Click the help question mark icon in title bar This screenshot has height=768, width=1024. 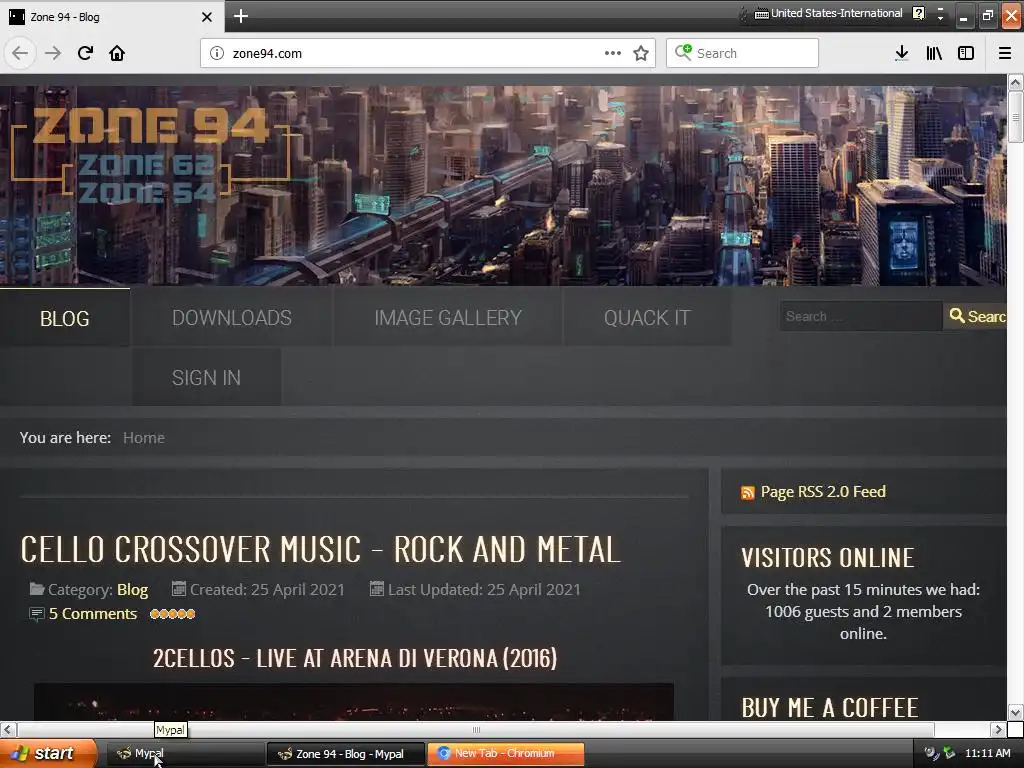coord(918,13)
